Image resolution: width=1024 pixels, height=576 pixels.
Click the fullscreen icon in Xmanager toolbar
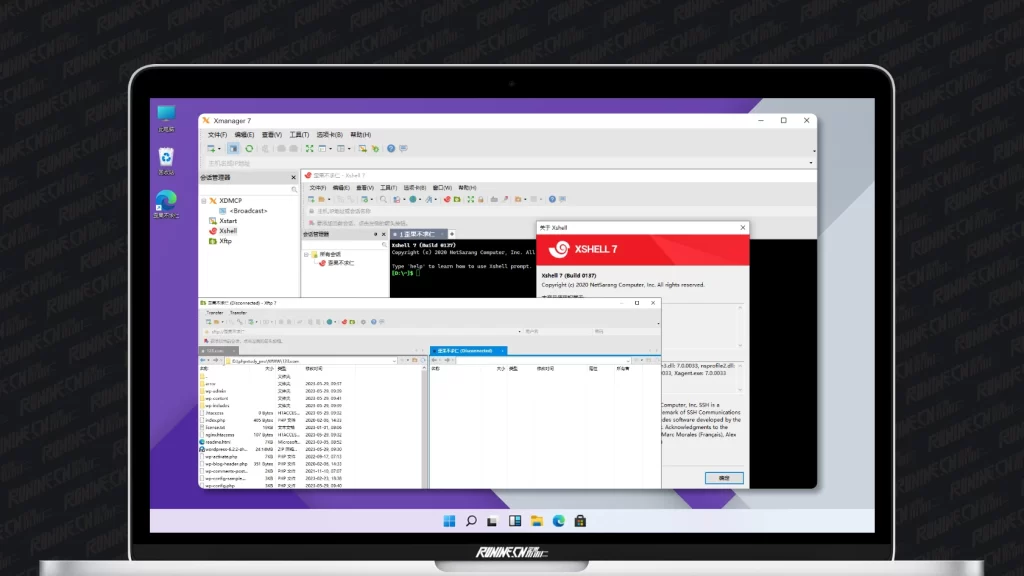pyautogui.click(x=309, y=149)
